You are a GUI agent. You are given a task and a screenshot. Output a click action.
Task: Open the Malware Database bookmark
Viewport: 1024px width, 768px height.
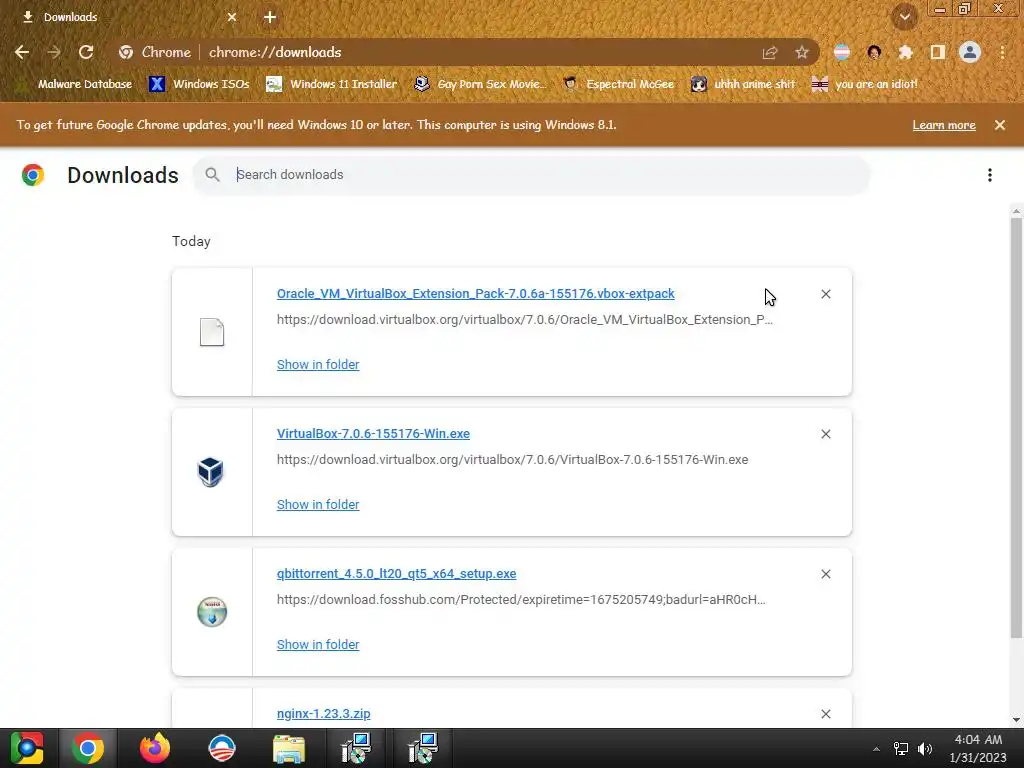pos(75,84)
